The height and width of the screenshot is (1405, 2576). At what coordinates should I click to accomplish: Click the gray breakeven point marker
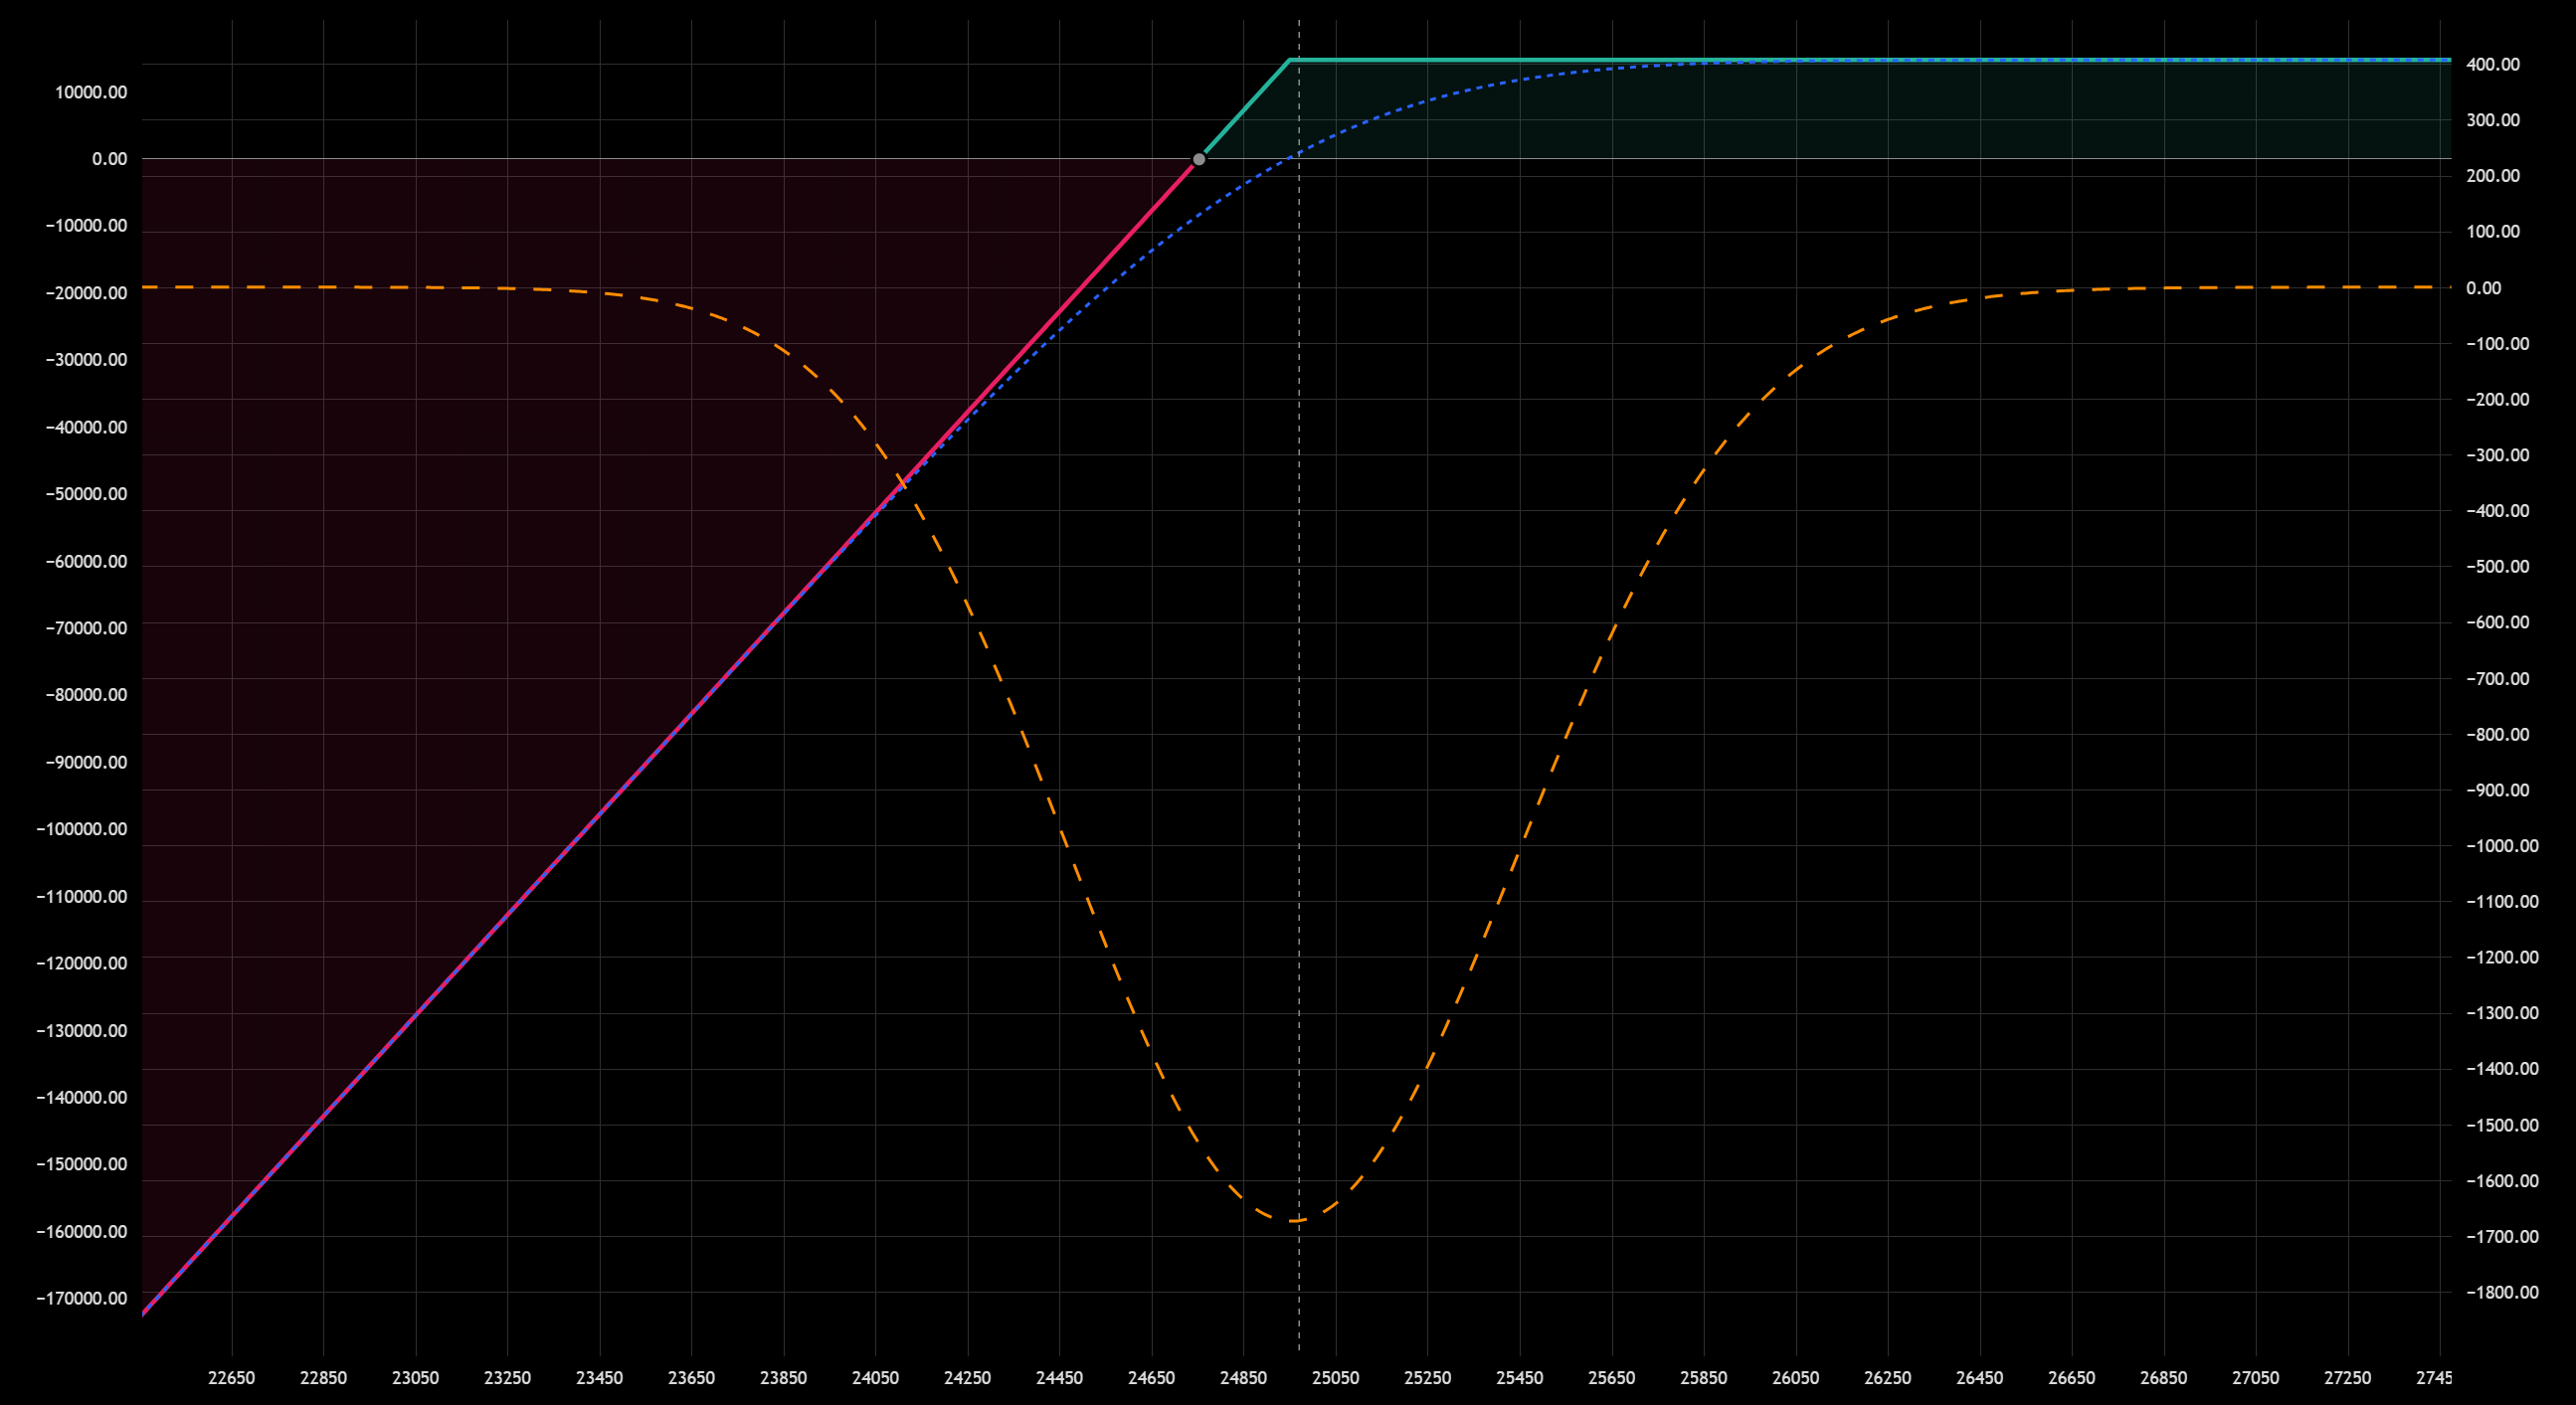pos(1199,160)
